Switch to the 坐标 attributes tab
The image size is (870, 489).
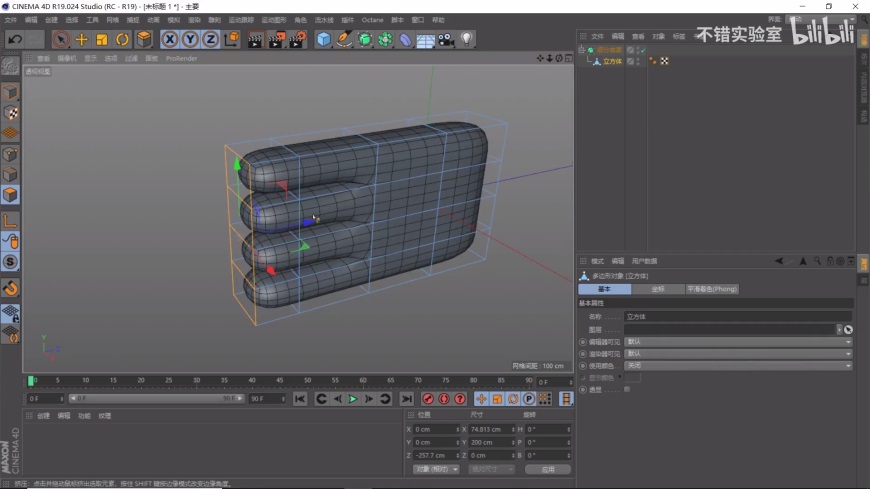(x=657, y=289)
